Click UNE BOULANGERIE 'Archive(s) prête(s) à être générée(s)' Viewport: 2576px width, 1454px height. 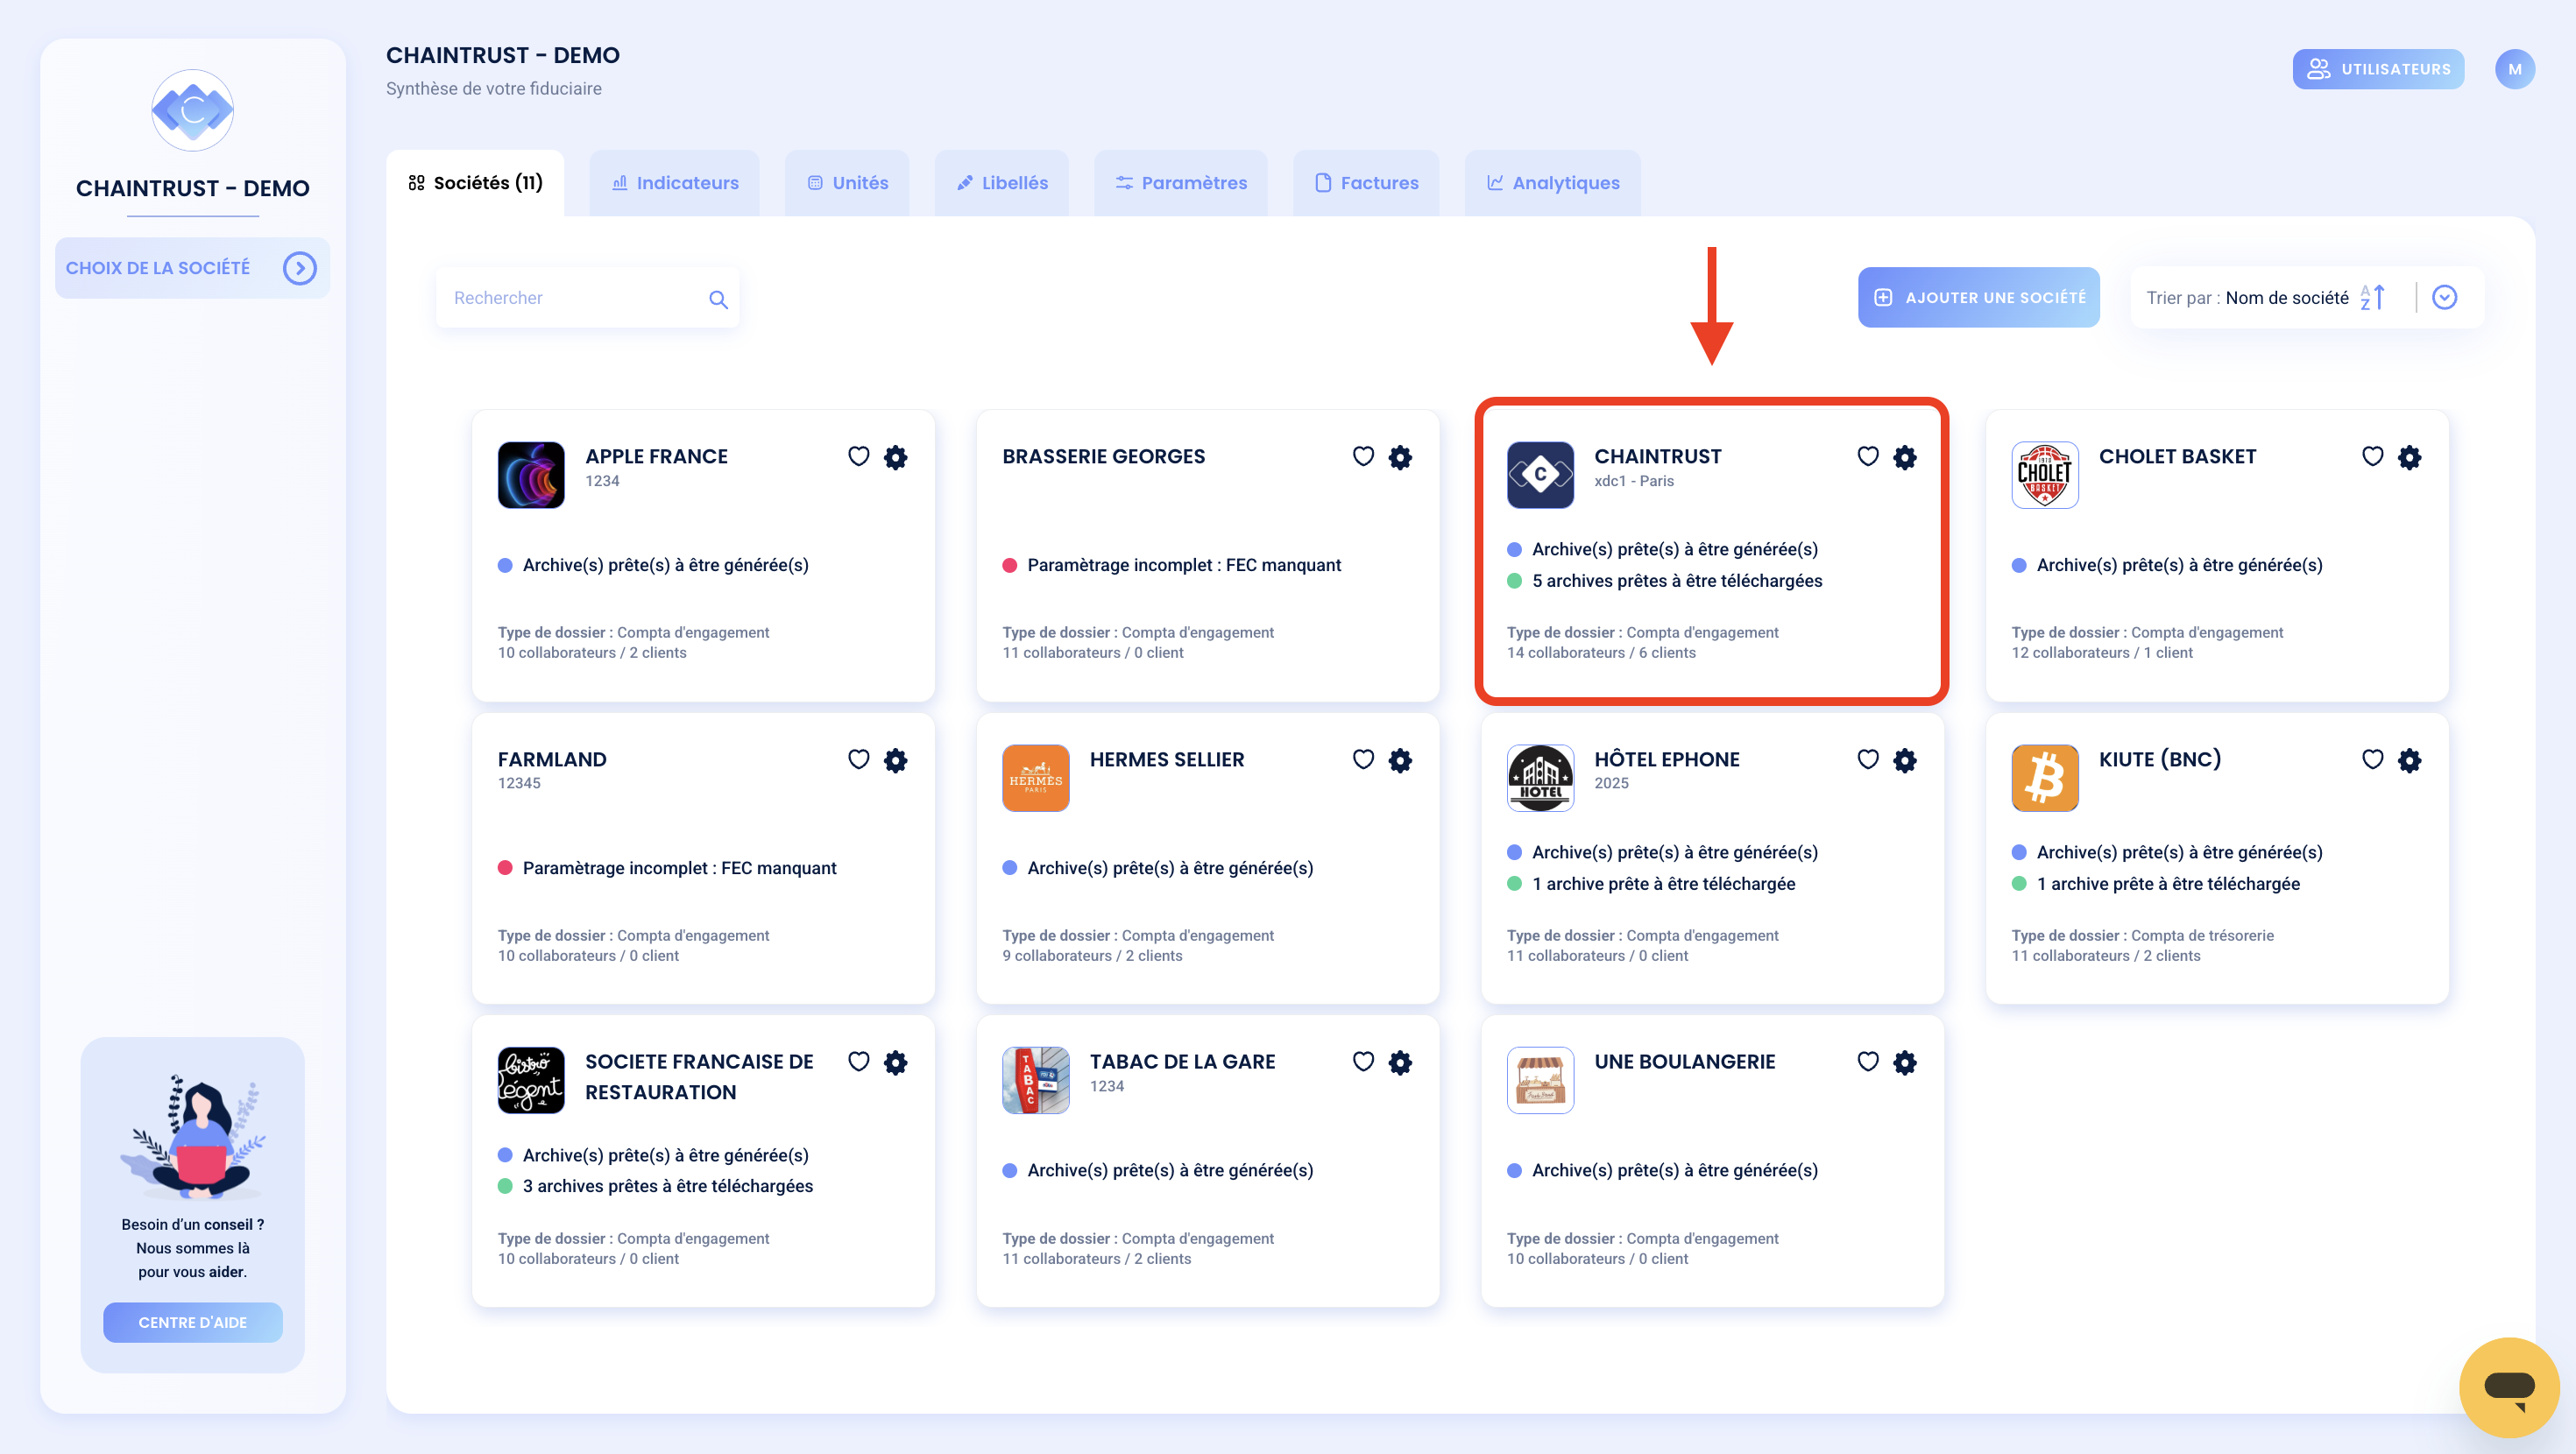pyautogui.click(x=1675, y=1170)
